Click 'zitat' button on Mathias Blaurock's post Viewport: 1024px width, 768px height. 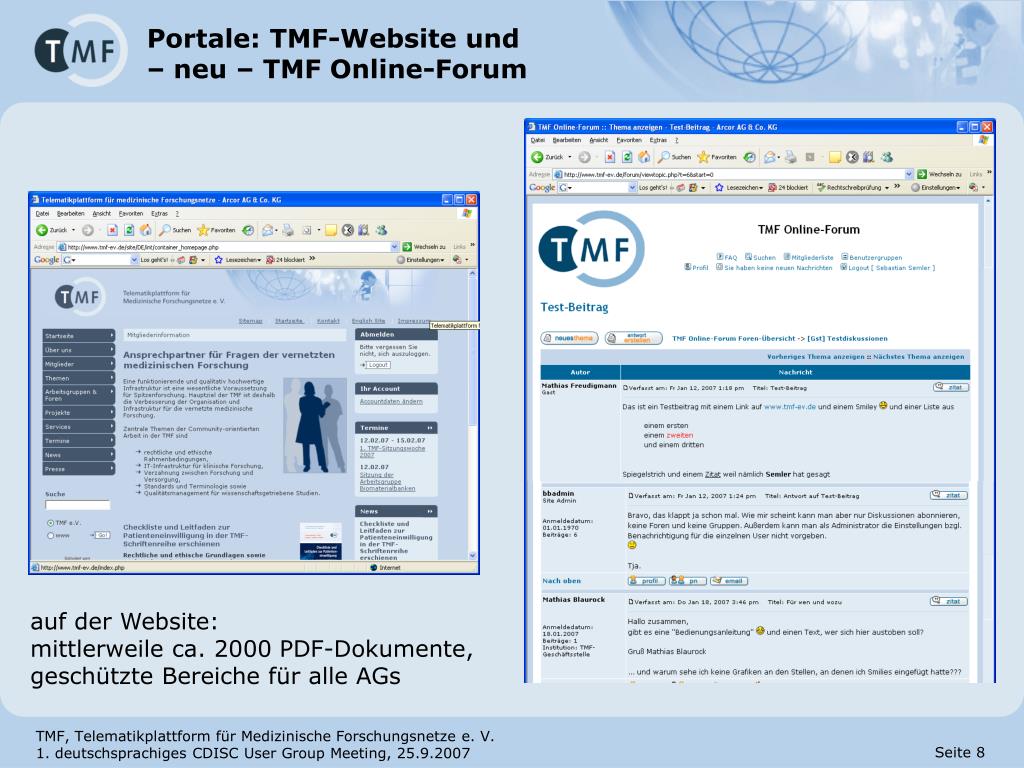click(949, 601)
